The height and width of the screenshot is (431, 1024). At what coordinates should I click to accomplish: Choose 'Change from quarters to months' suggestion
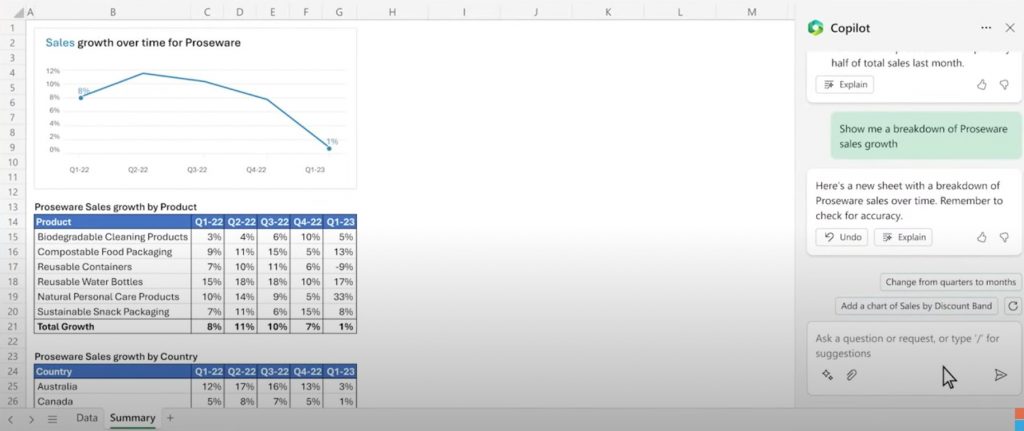[950, 282]
